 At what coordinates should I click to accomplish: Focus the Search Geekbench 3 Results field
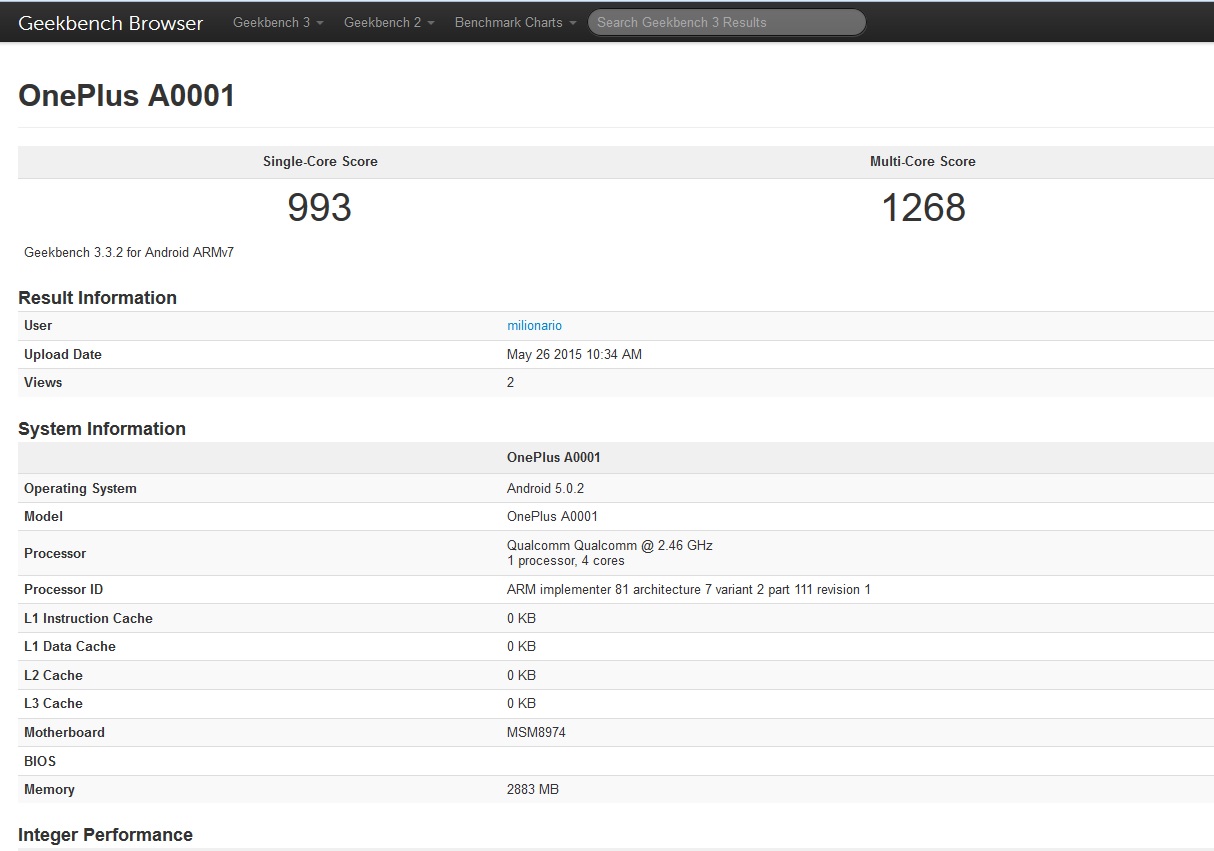coord(727,22)
